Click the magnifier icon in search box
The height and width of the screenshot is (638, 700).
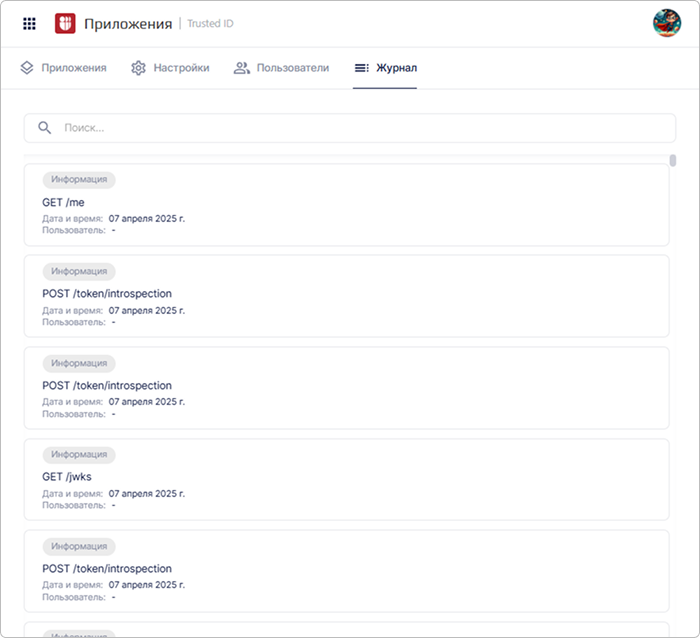pyautogui.click(x=44, y=128)
